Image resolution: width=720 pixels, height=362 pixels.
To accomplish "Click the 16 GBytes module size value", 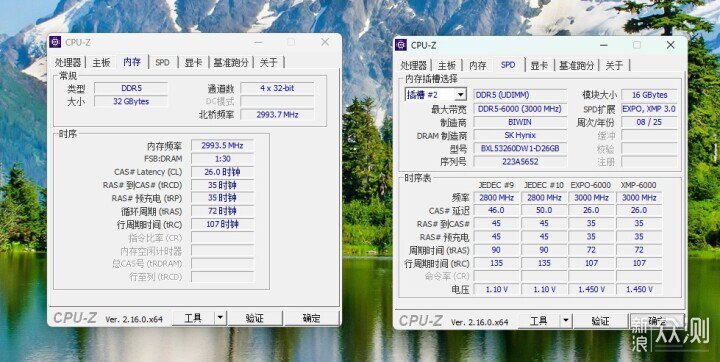I will click(649, 95).
